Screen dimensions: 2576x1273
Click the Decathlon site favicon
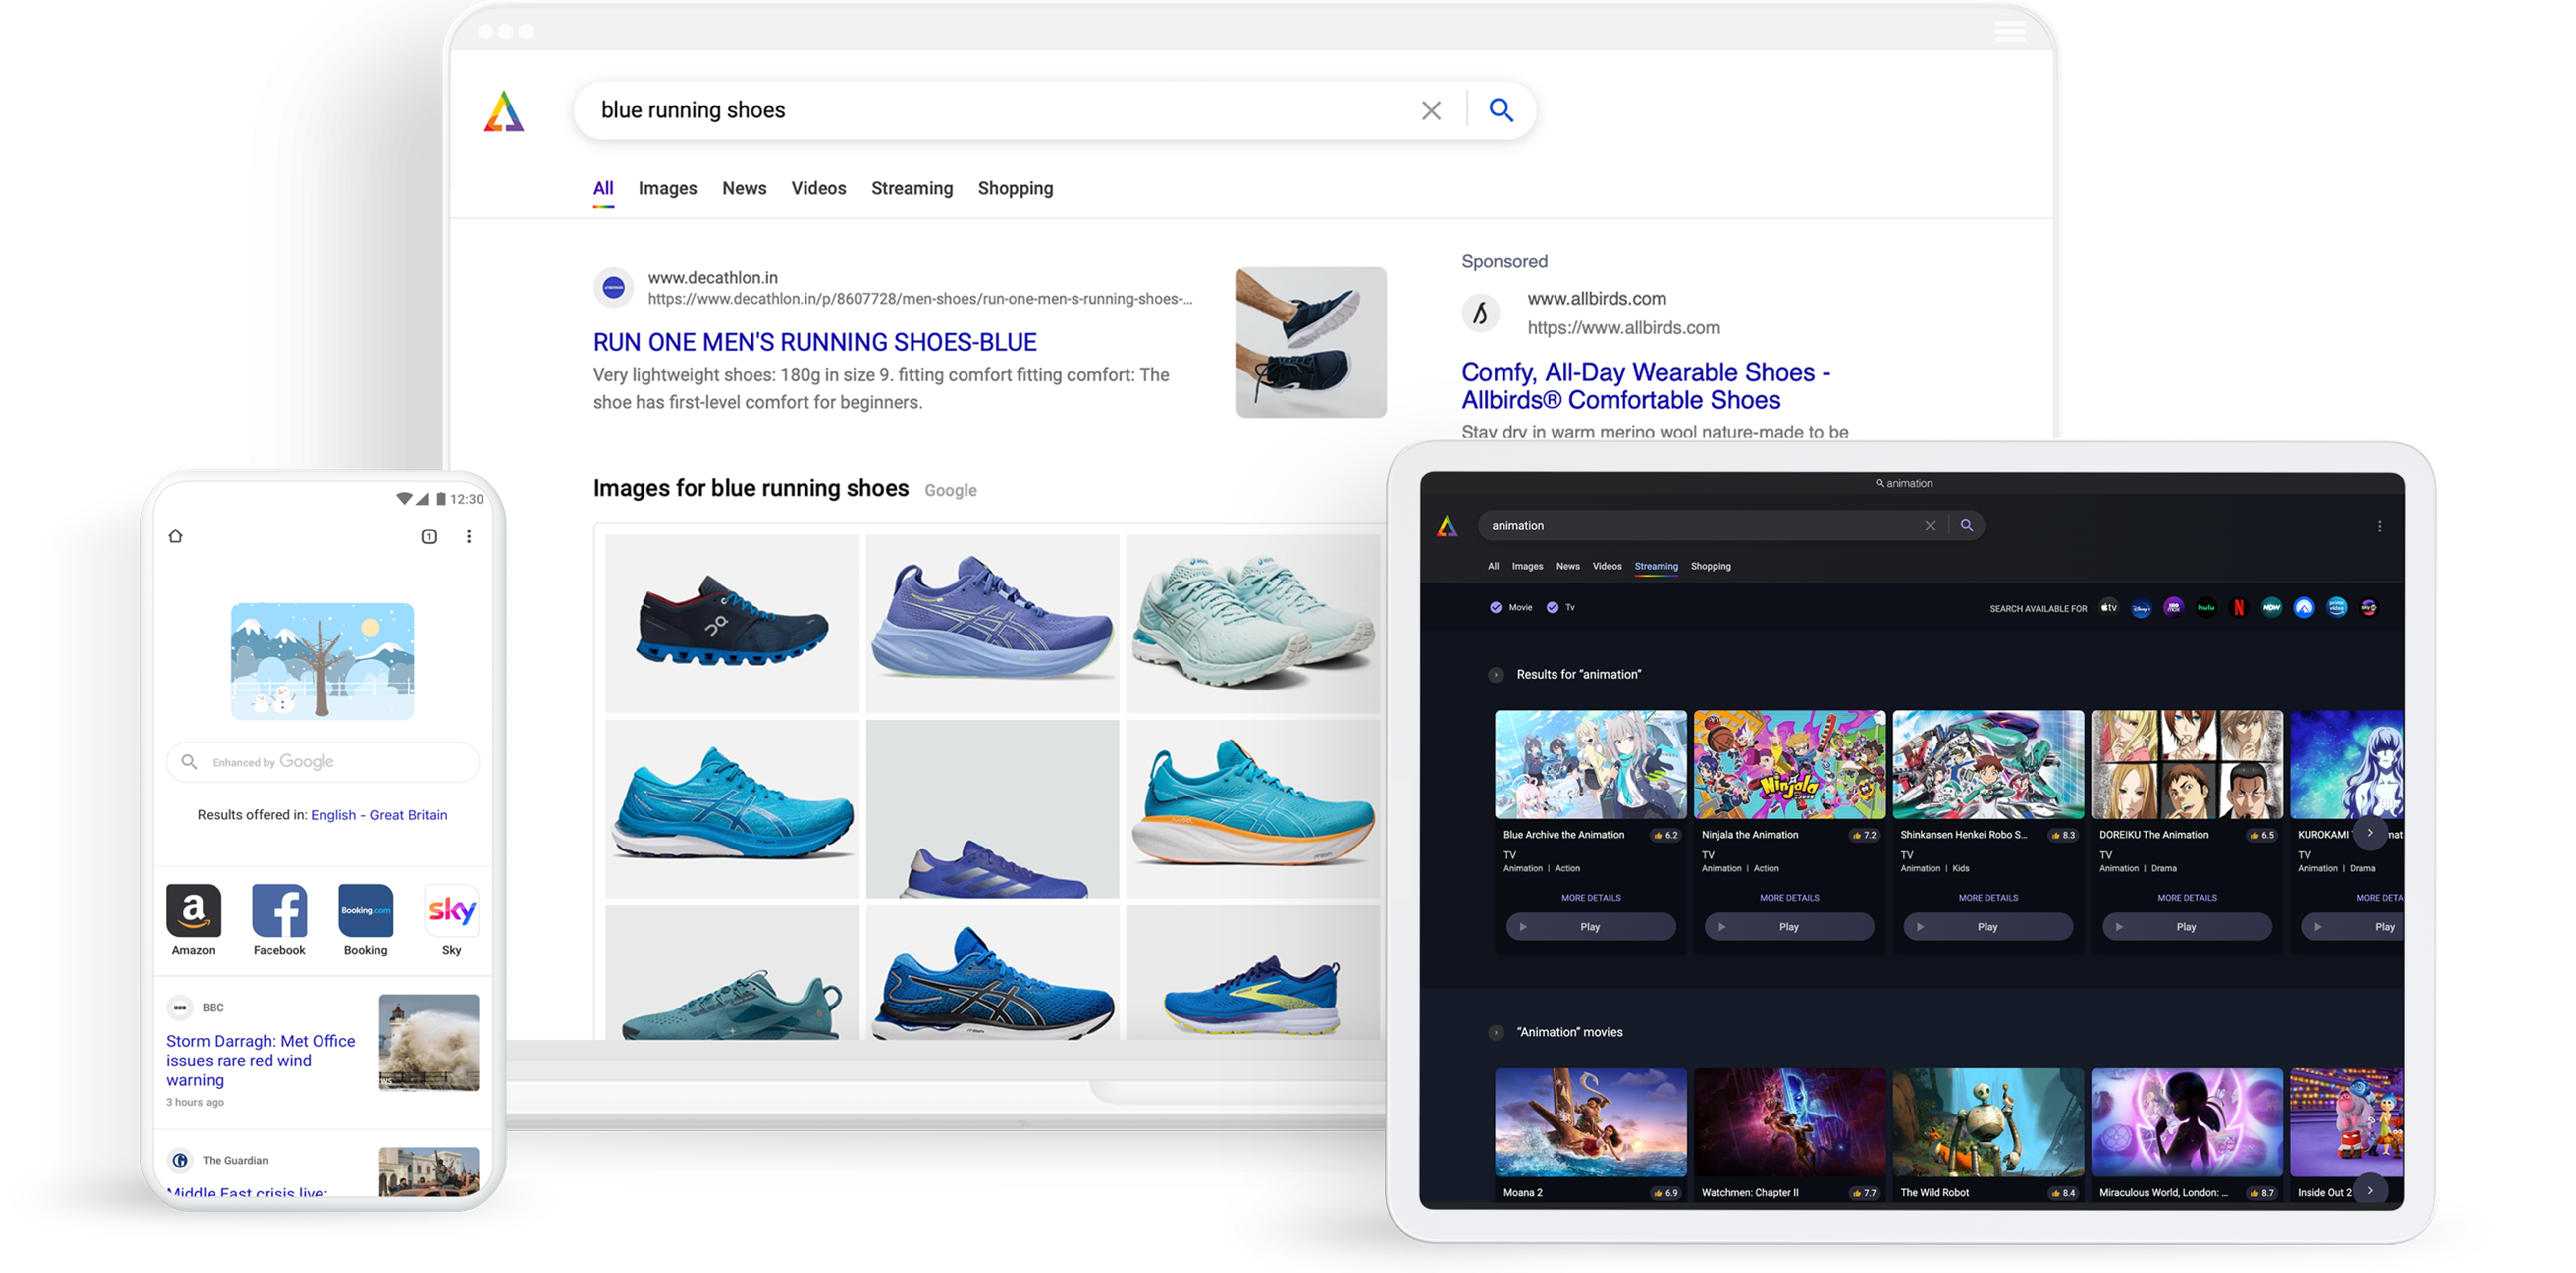coord(614,288)
